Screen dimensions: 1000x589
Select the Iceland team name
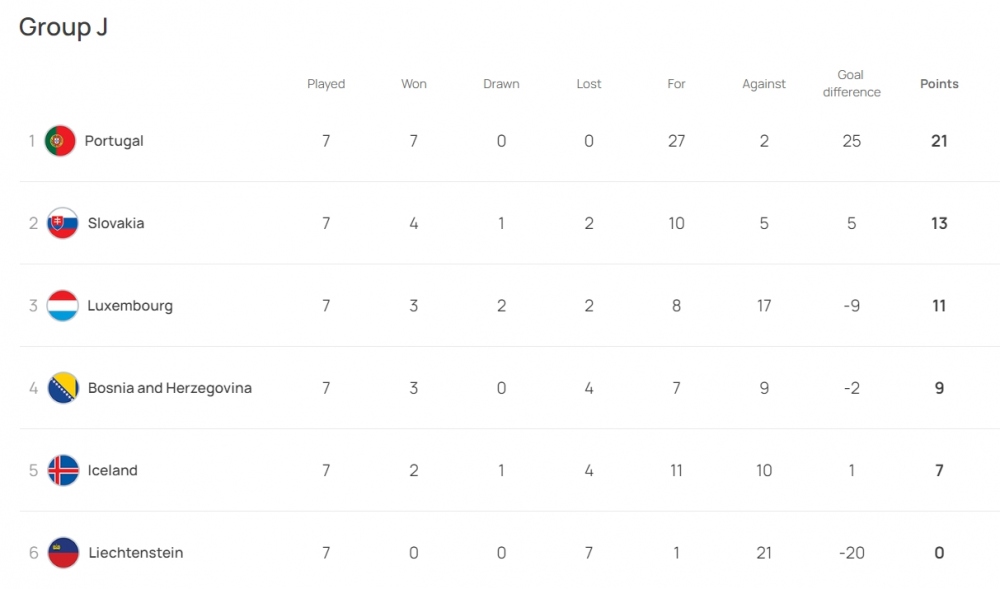click(113, 470)
